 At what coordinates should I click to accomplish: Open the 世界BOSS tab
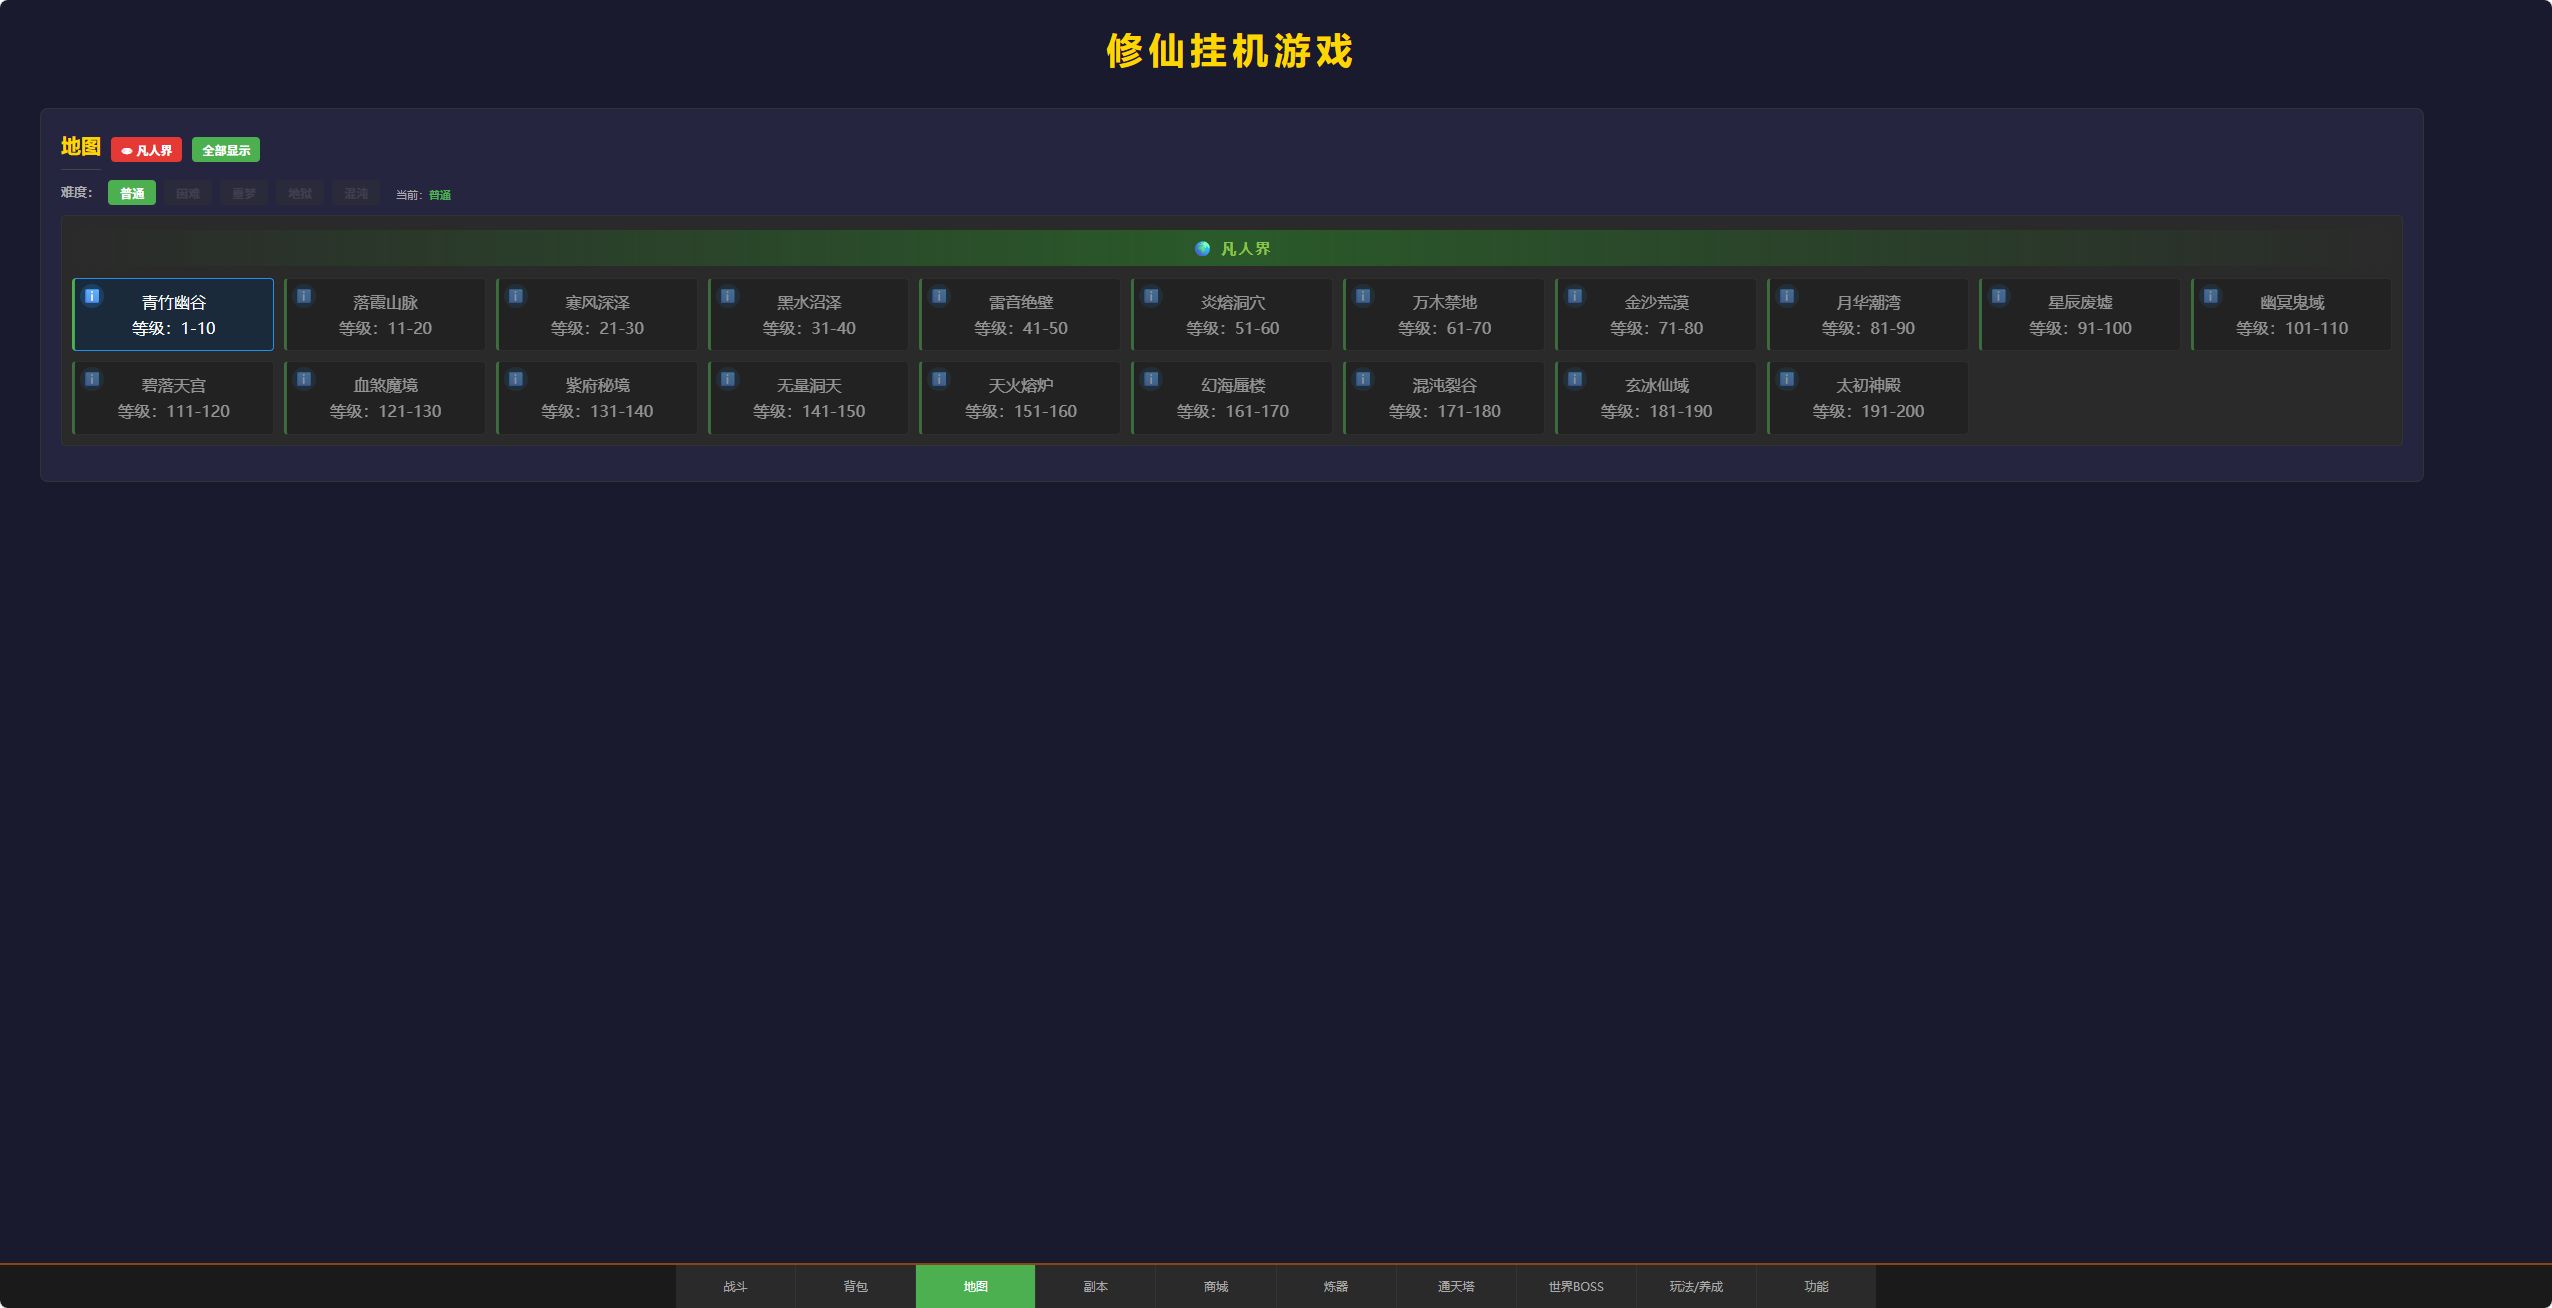[1576, 1286]
